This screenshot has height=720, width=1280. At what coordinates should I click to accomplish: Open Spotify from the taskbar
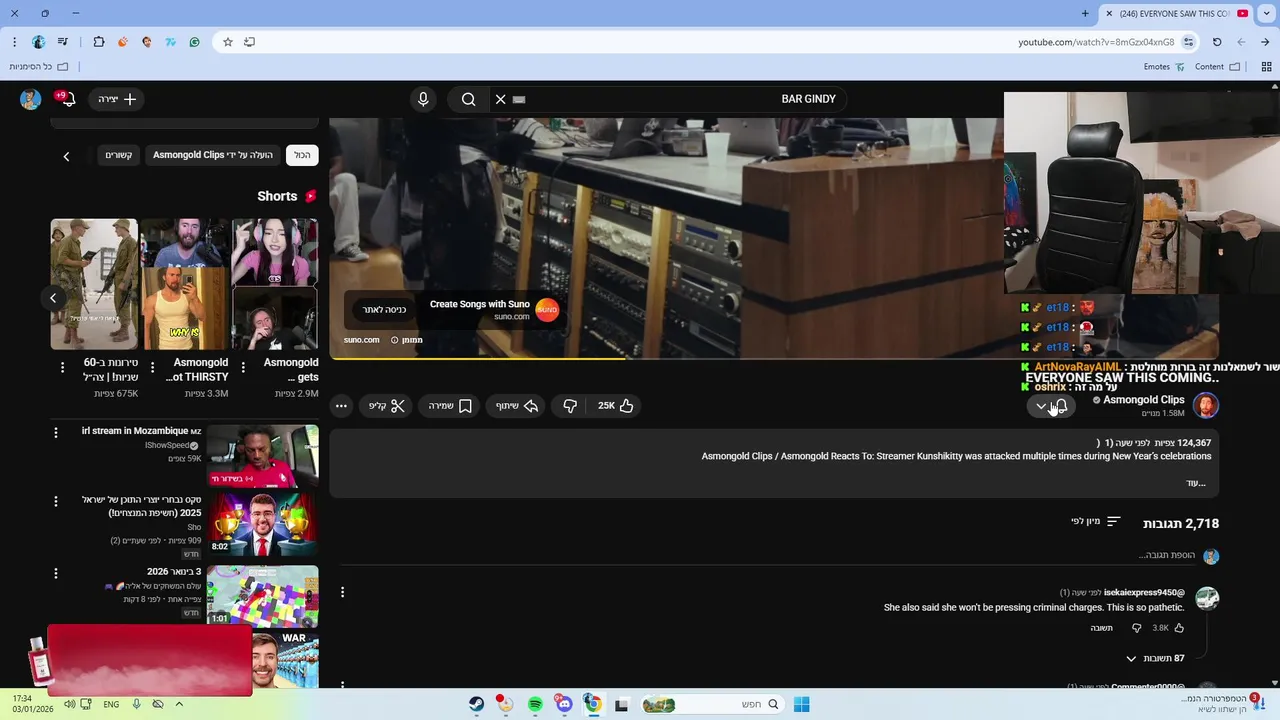(x=535, y=704)
